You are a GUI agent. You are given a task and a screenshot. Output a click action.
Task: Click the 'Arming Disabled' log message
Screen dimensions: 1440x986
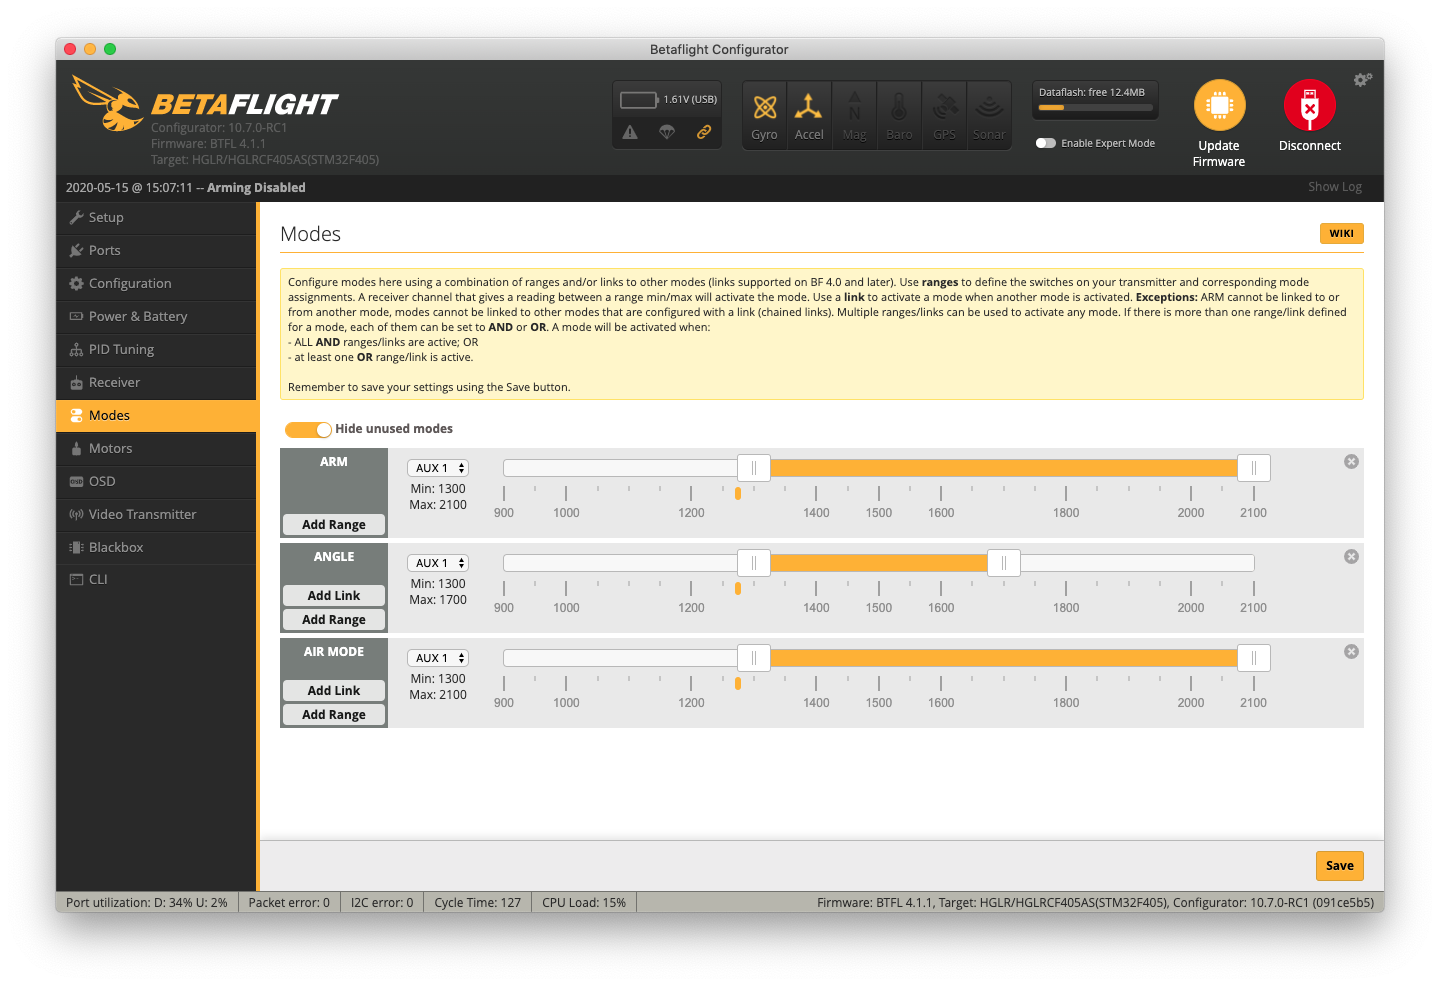tap(256, 188)
